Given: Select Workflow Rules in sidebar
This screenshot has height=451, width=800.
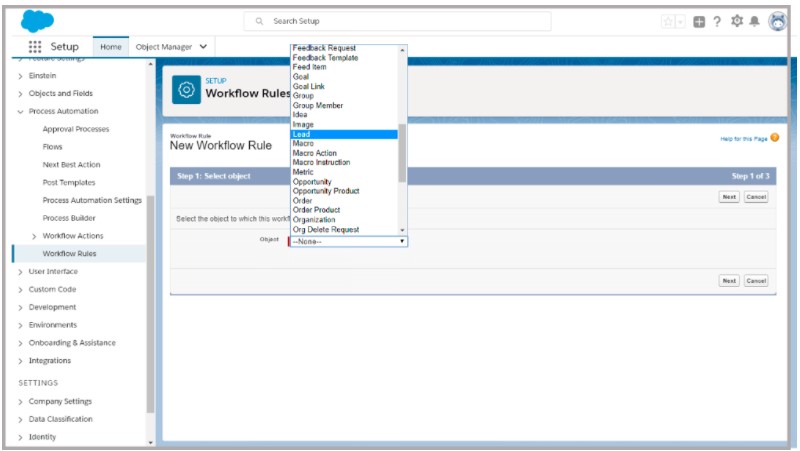Looking at the screenshot, I should [x=69, y=254].
